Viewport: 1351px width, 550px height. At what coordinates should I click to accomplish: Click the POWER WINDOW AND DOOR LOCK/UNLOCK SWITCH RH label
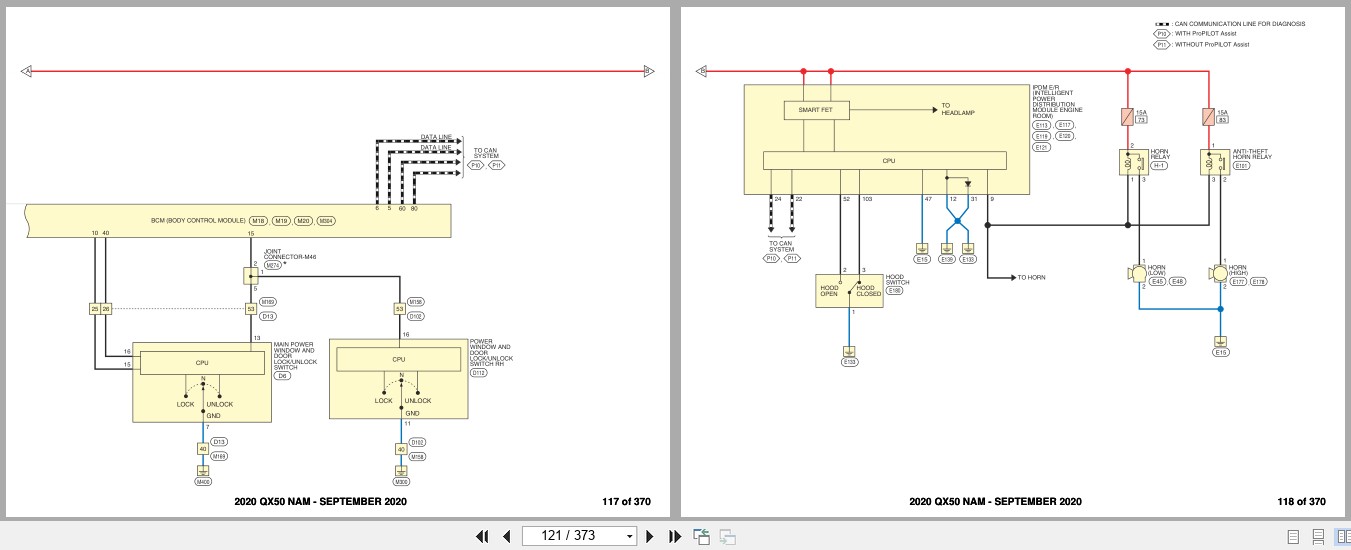(x=492, y=352)
